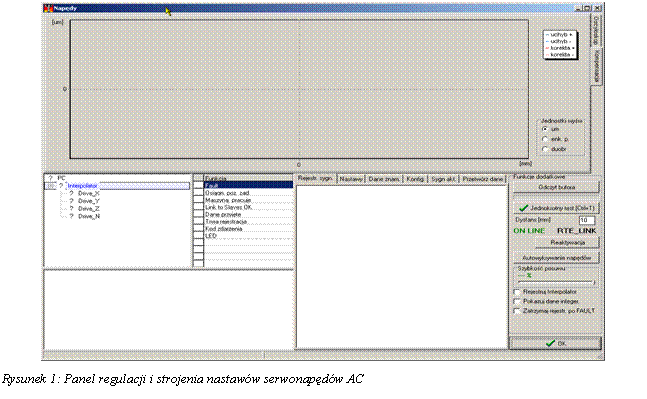This screenshot has height=399, width=647.
Task: Open the Rejestr. sygn. tab
Action: [x=316, y=178]
